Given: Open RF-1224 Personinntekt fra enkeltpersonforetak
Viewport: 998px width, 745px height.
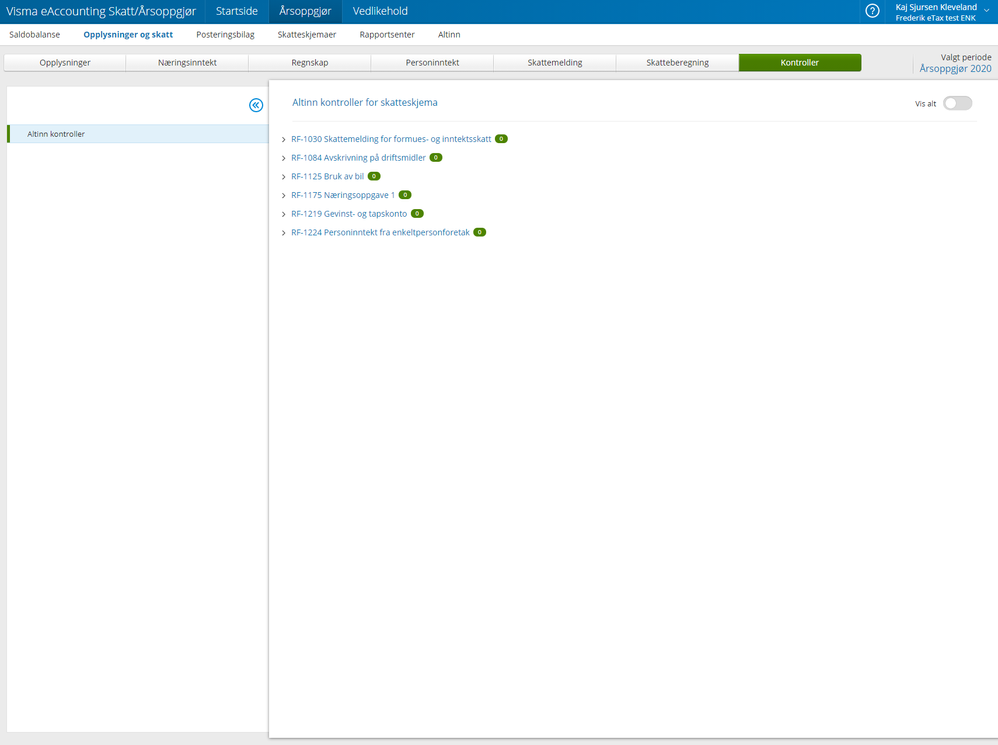Looking at the screenshot, I should click(x=380, y=232).
